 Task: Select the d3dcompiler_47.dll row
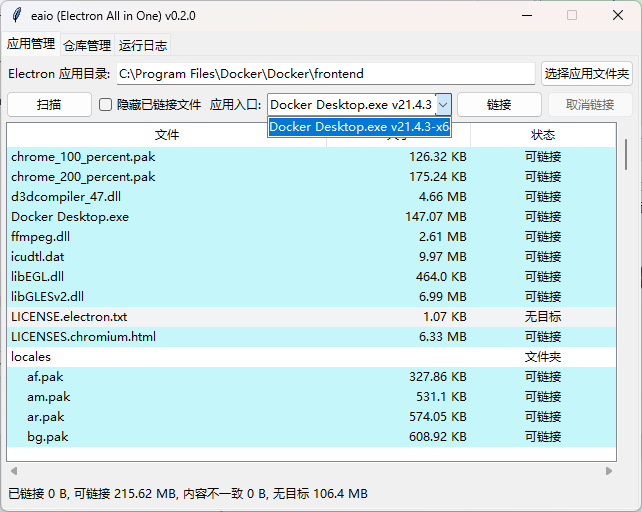[311, 197]
